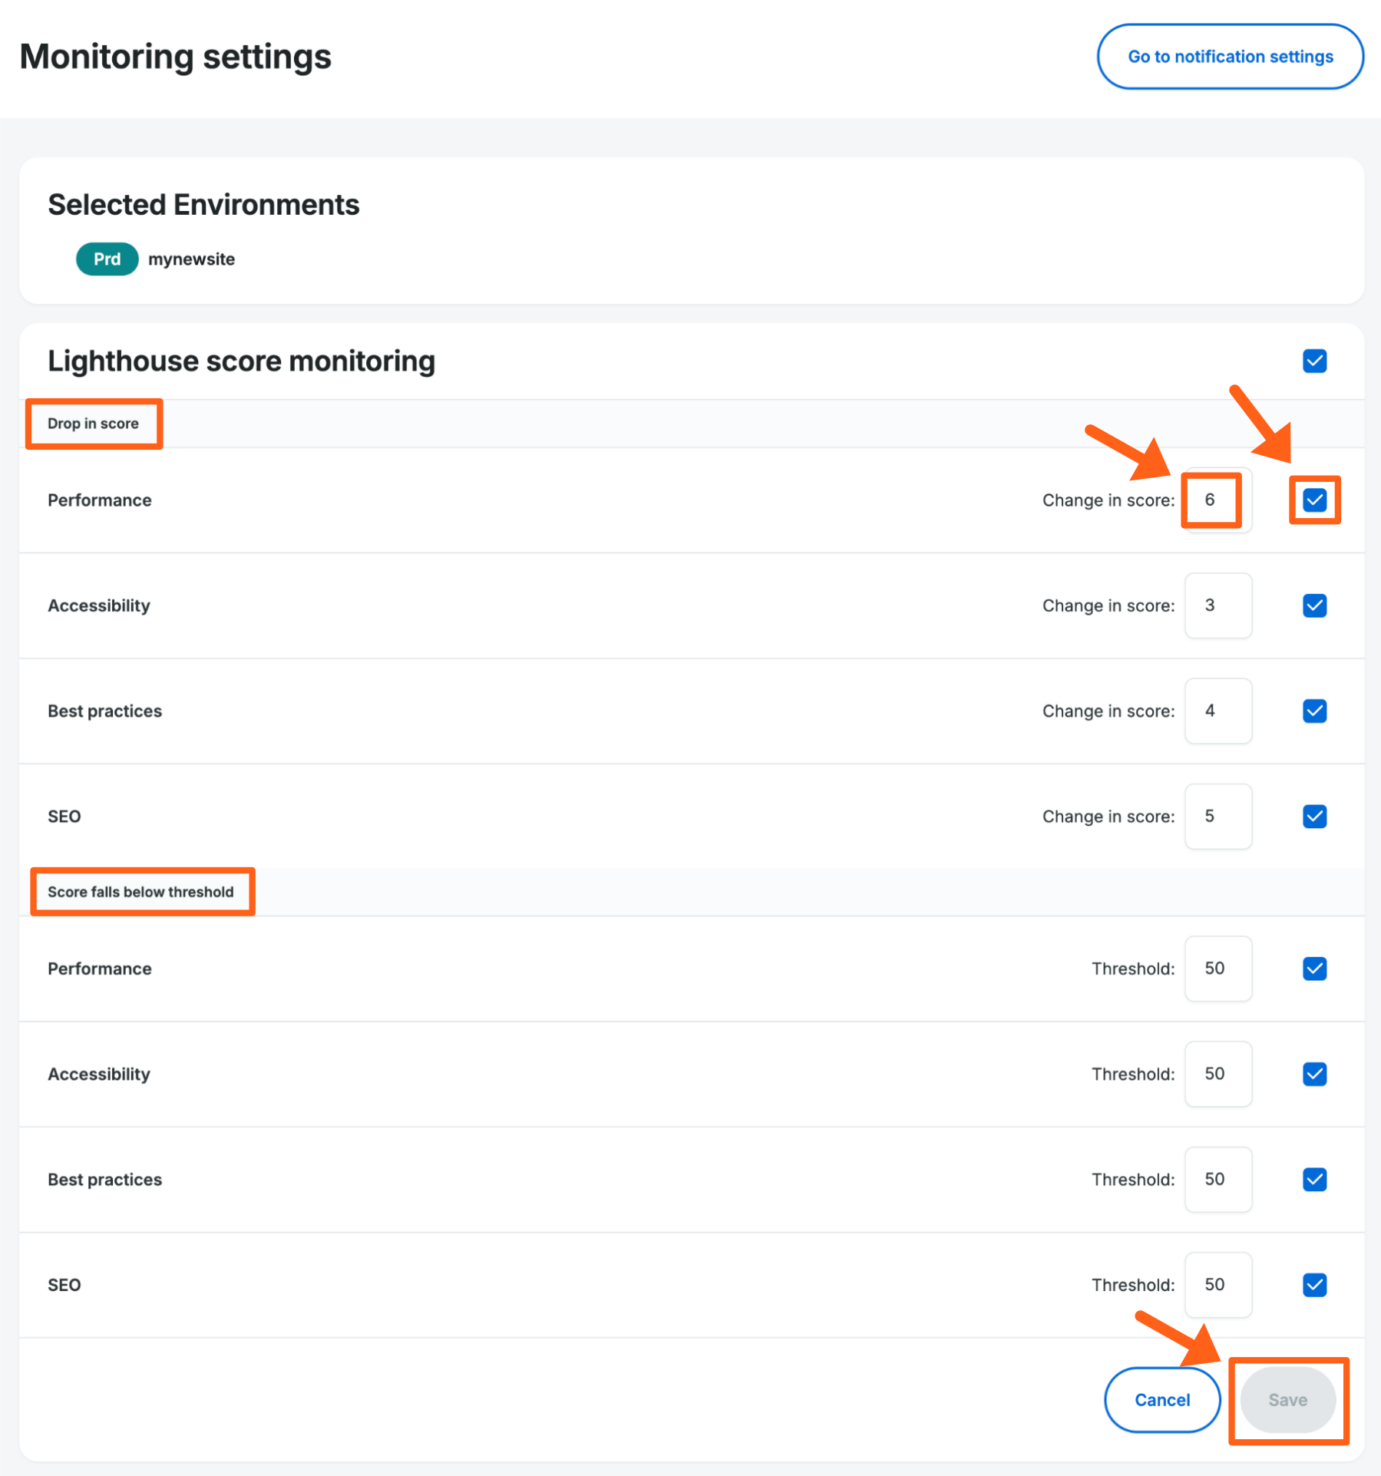The width and height of the screenshot is (1381, 1476).
Task: Click the Accessibility threshold input
Action: click(1217, 1074)
